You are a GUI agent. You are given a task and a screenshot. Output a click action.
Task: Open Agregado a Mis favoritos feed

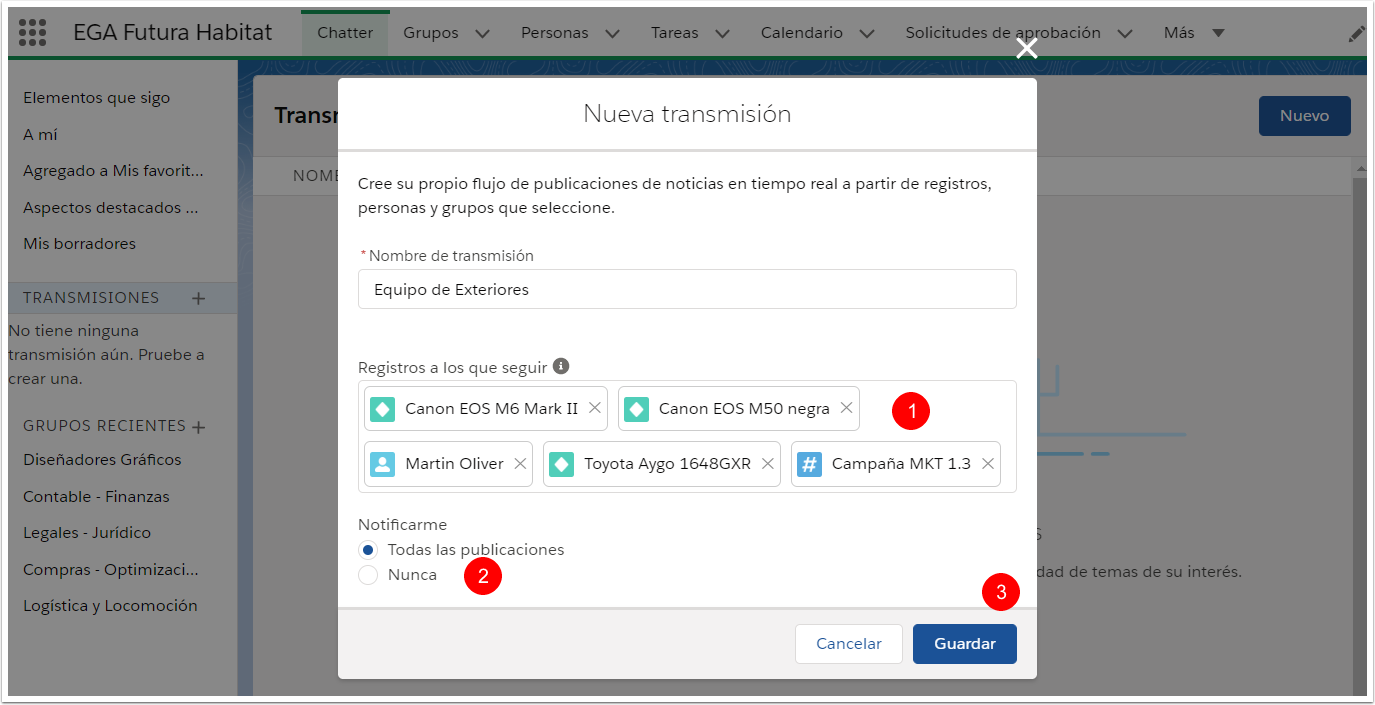(113, 171)
